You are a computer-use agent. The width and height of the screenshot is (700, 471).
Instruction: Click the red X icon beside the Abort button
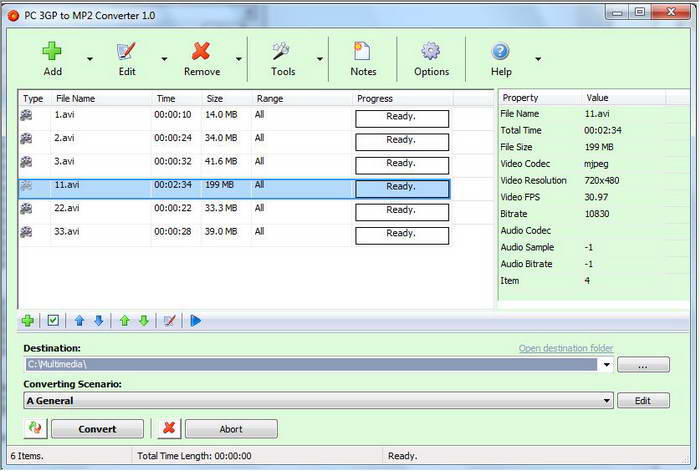pos(169,429)
